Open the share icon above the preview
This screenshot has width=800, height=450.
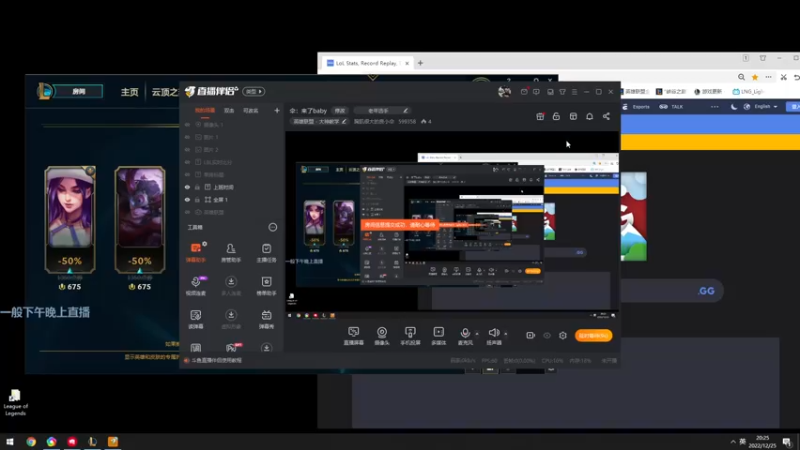(606, 116)
